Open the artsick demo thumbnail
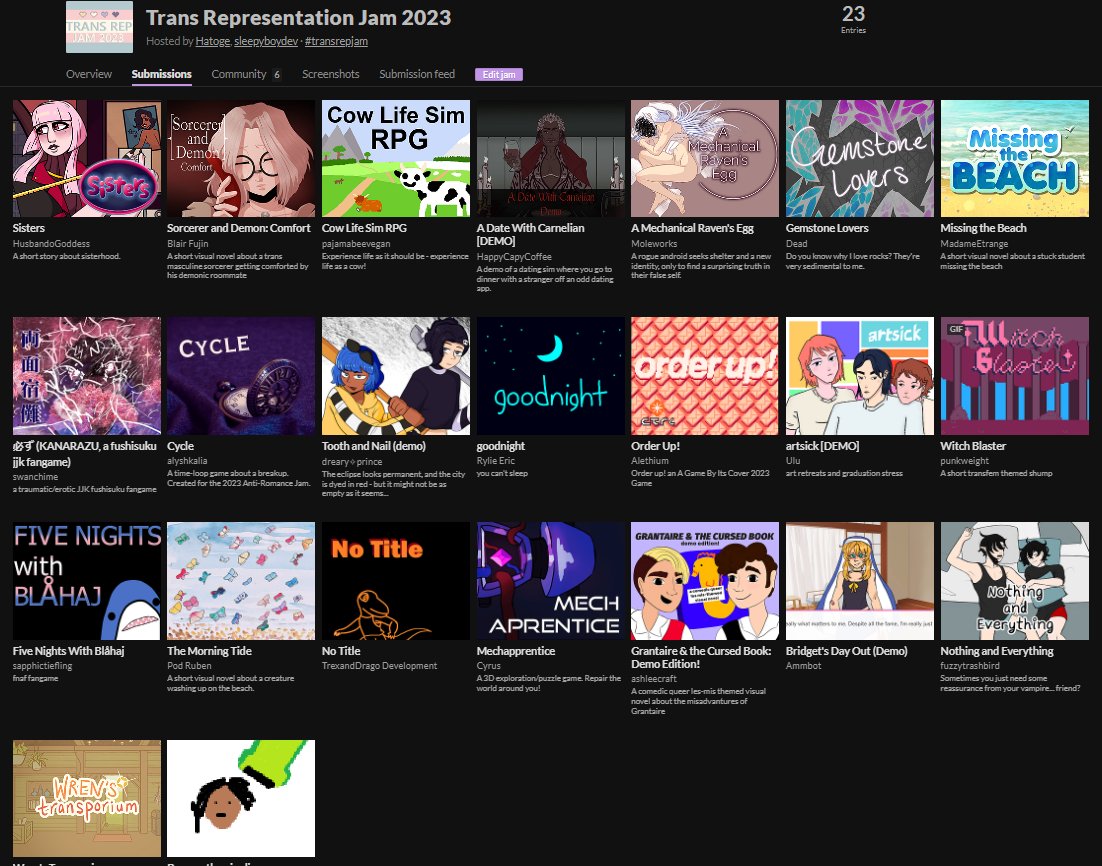 point(860,376)
